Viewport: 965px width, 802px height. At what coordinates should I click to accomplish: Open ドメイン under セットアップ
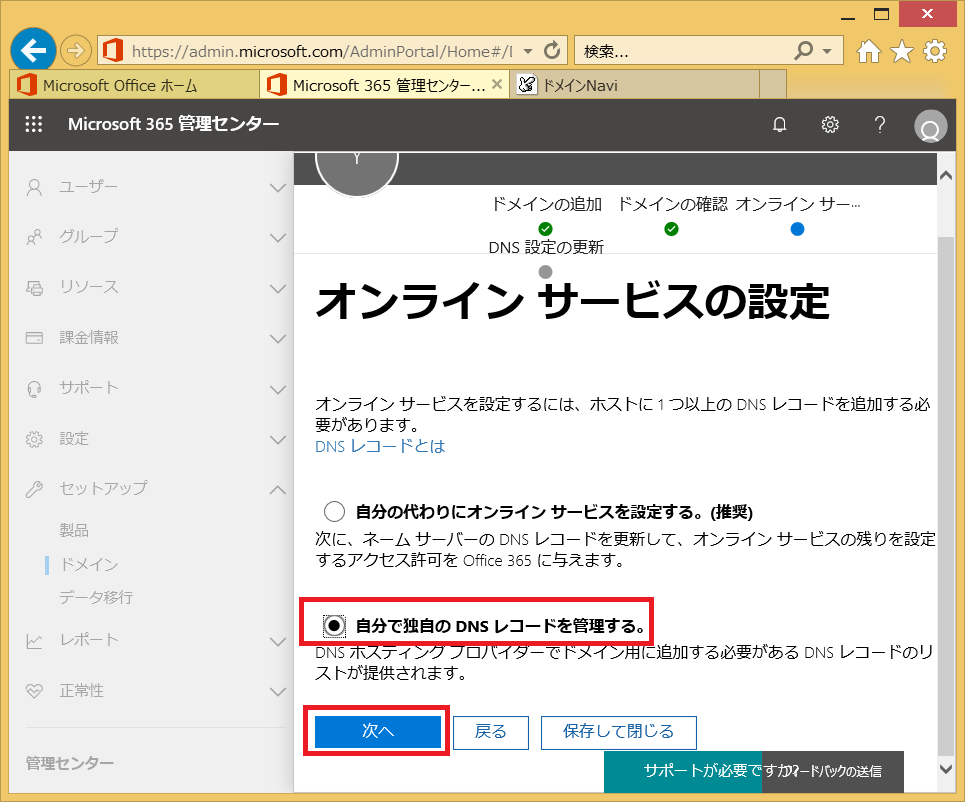(x=89, y=564)
